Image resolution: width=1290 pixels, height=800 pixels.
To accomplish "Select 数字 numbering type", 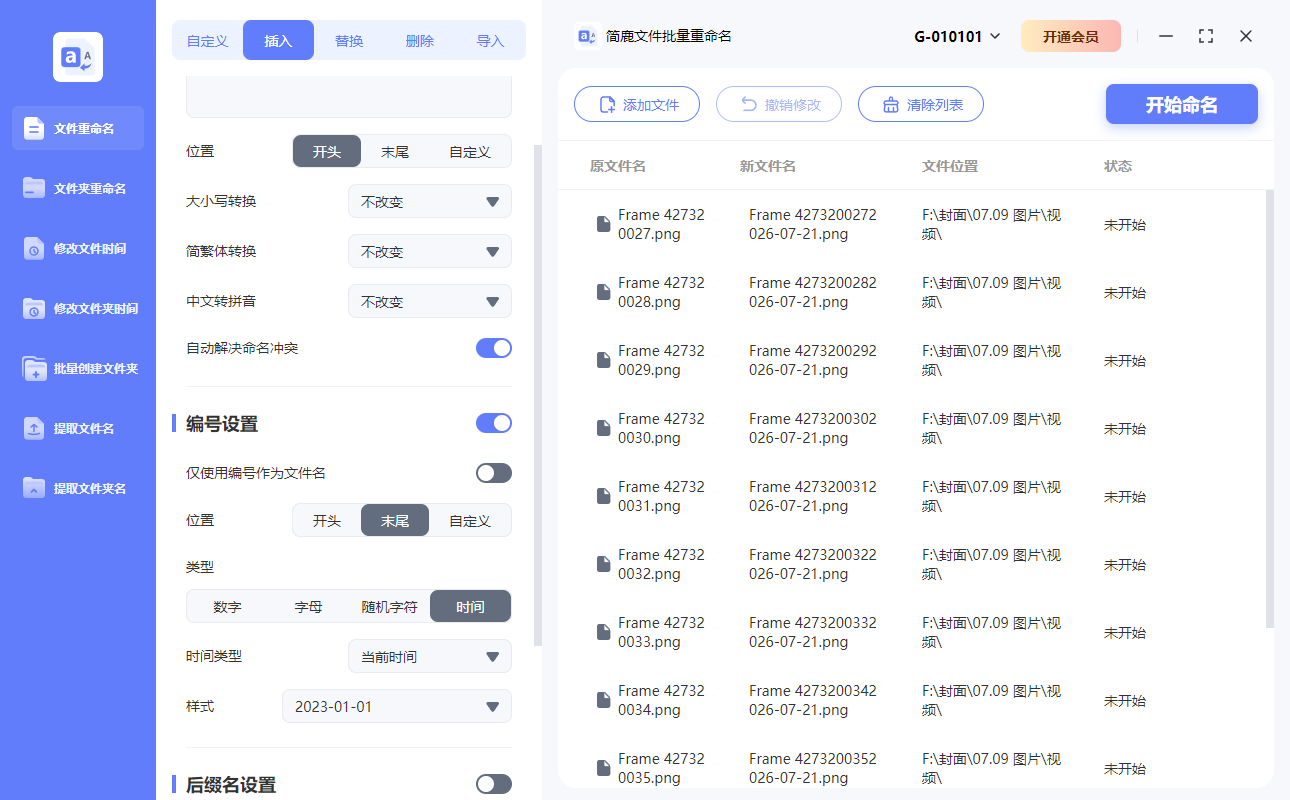I will pos(227,606).
